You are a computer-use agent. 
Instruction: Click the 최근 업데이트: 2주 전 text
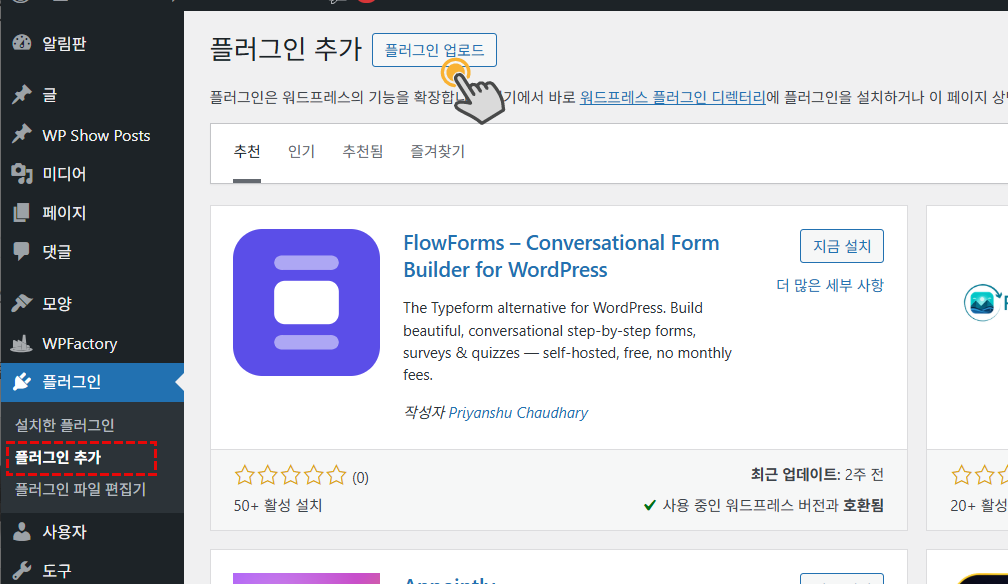(x=817, y=475)
